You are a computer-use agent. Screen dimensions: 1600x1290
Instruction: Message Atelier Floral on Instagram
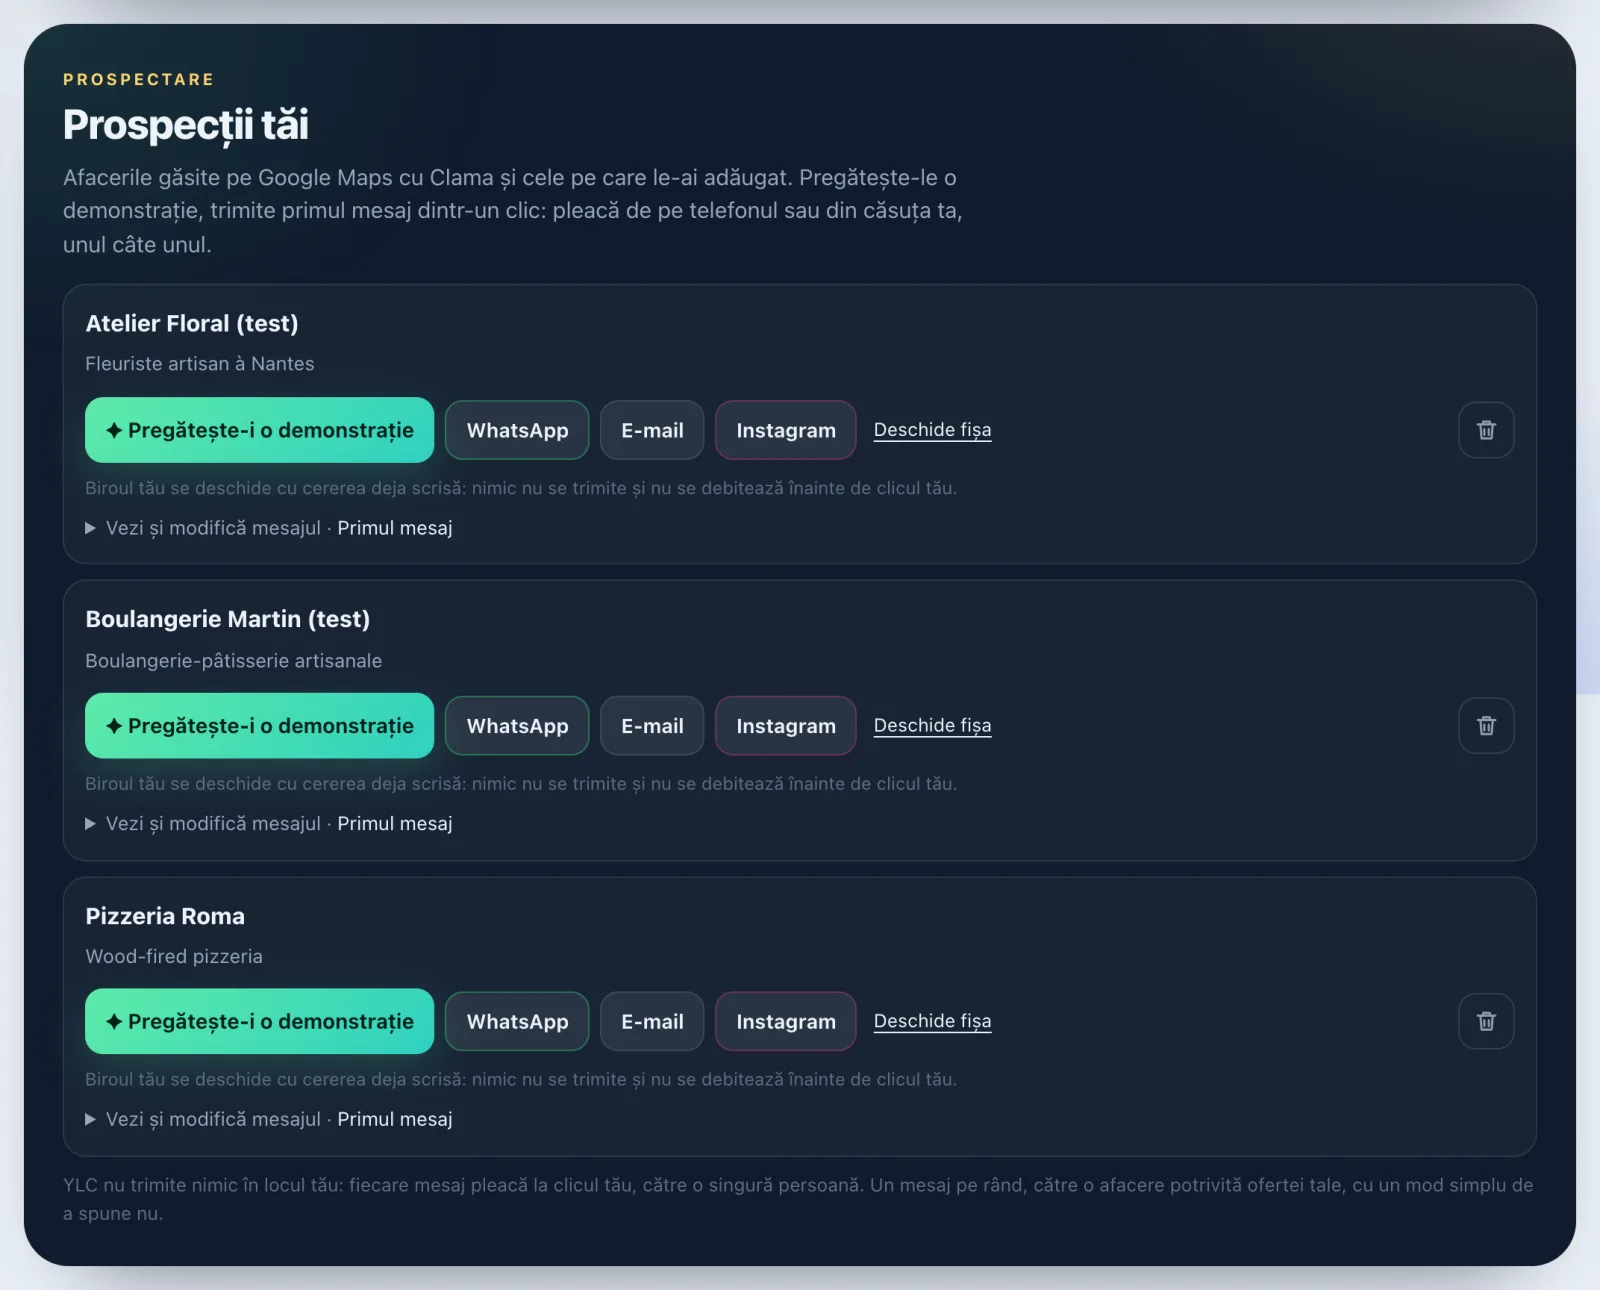(786, 430)
